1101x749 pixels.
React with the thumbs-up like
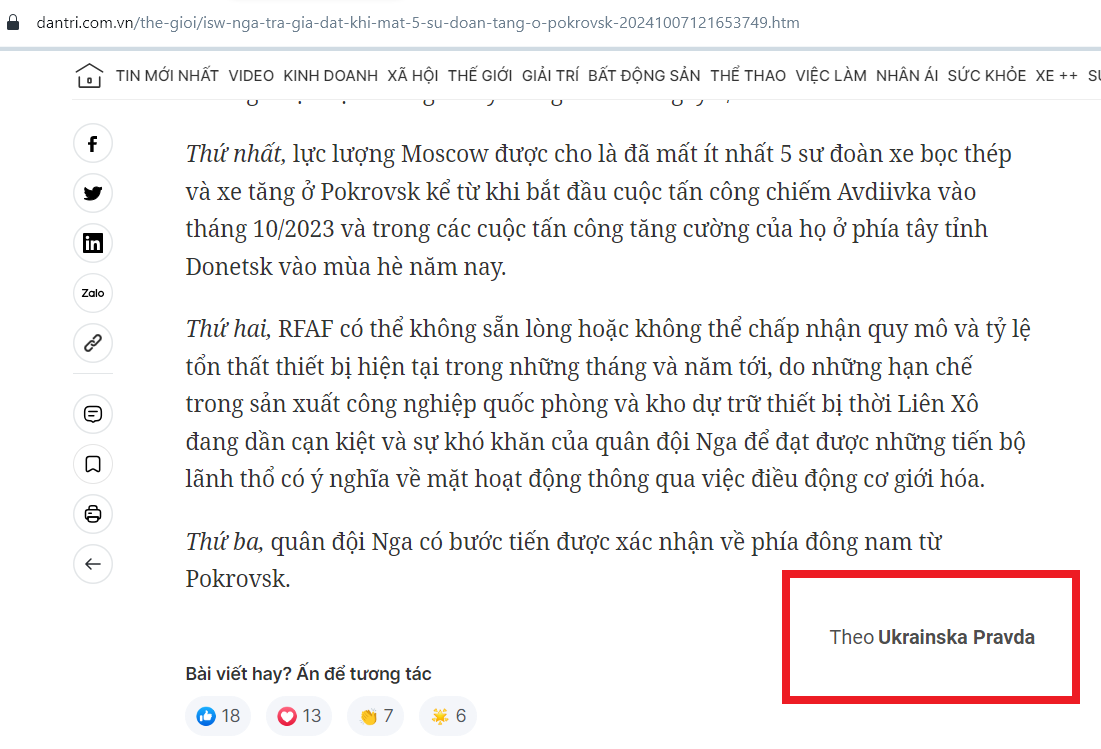coord(218,716)
